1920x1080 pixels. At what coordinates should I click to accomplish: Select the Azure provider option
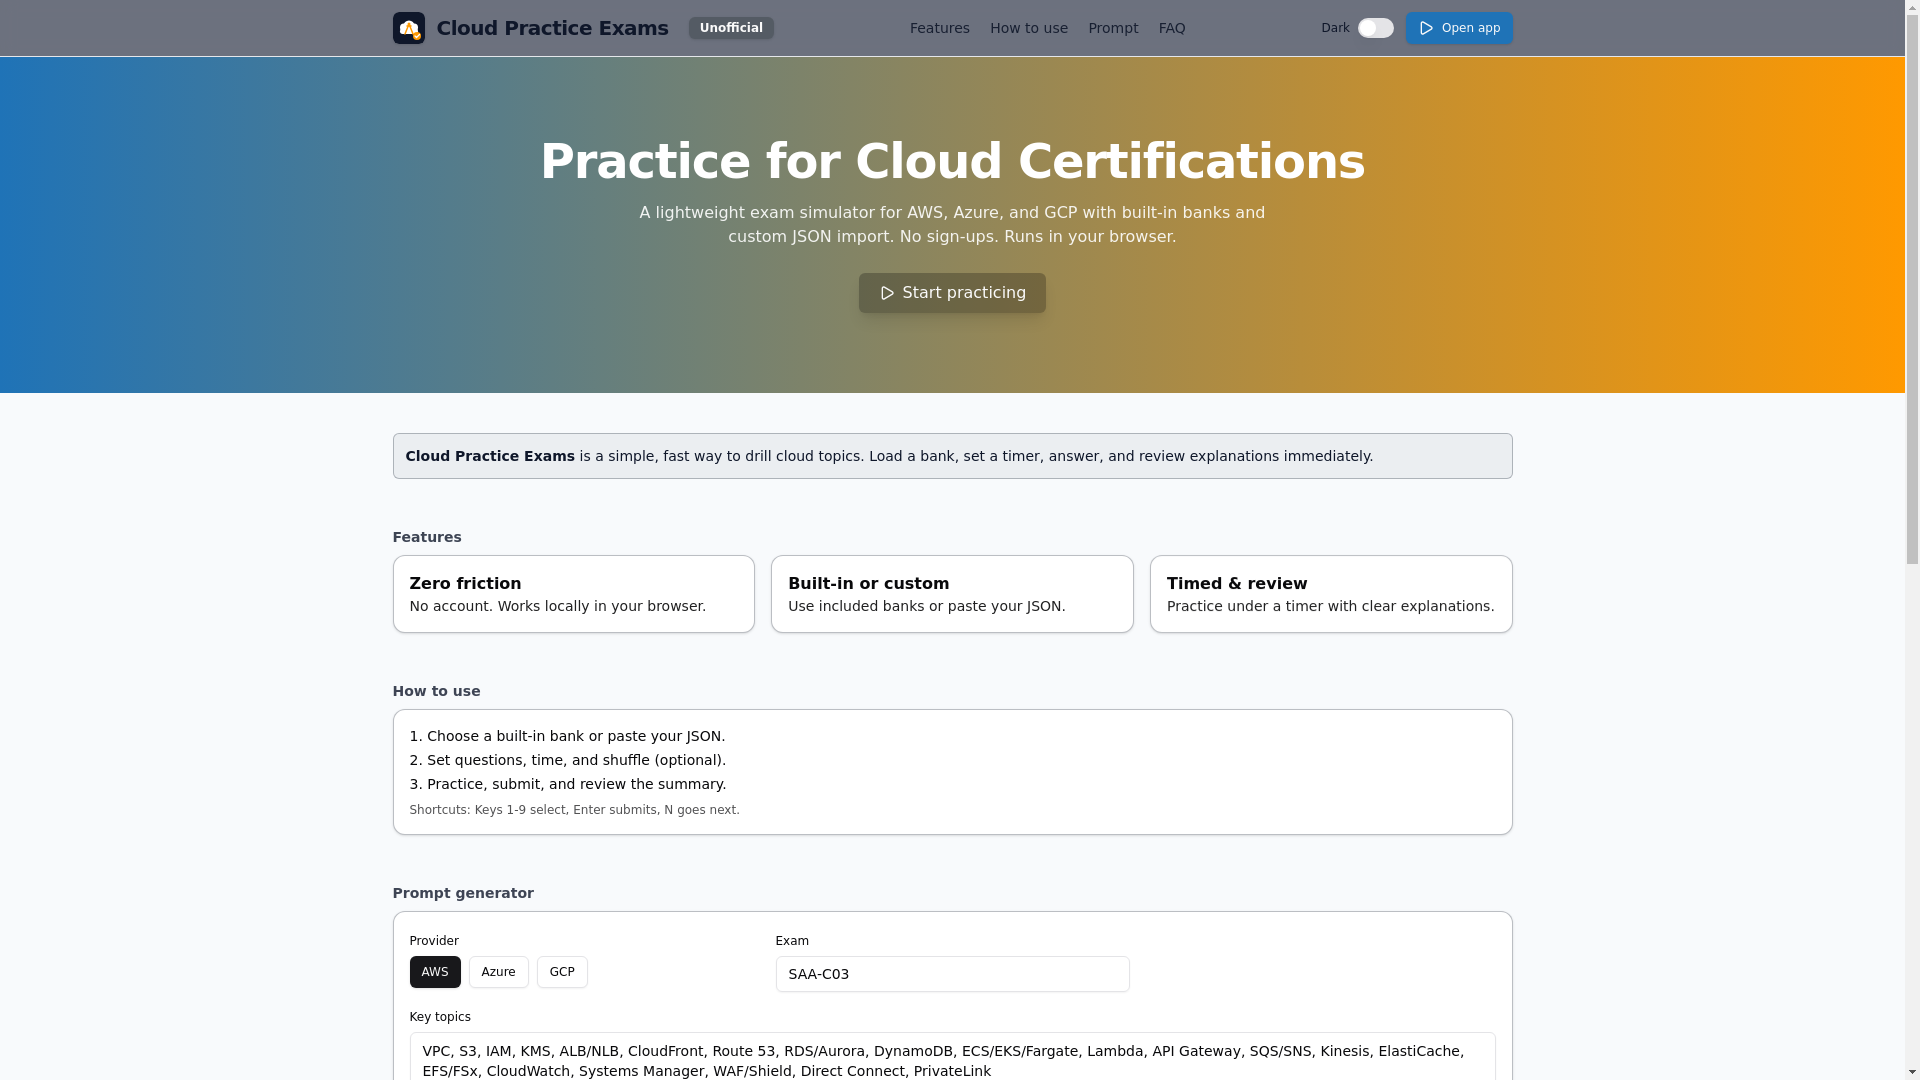click(498, 972)
